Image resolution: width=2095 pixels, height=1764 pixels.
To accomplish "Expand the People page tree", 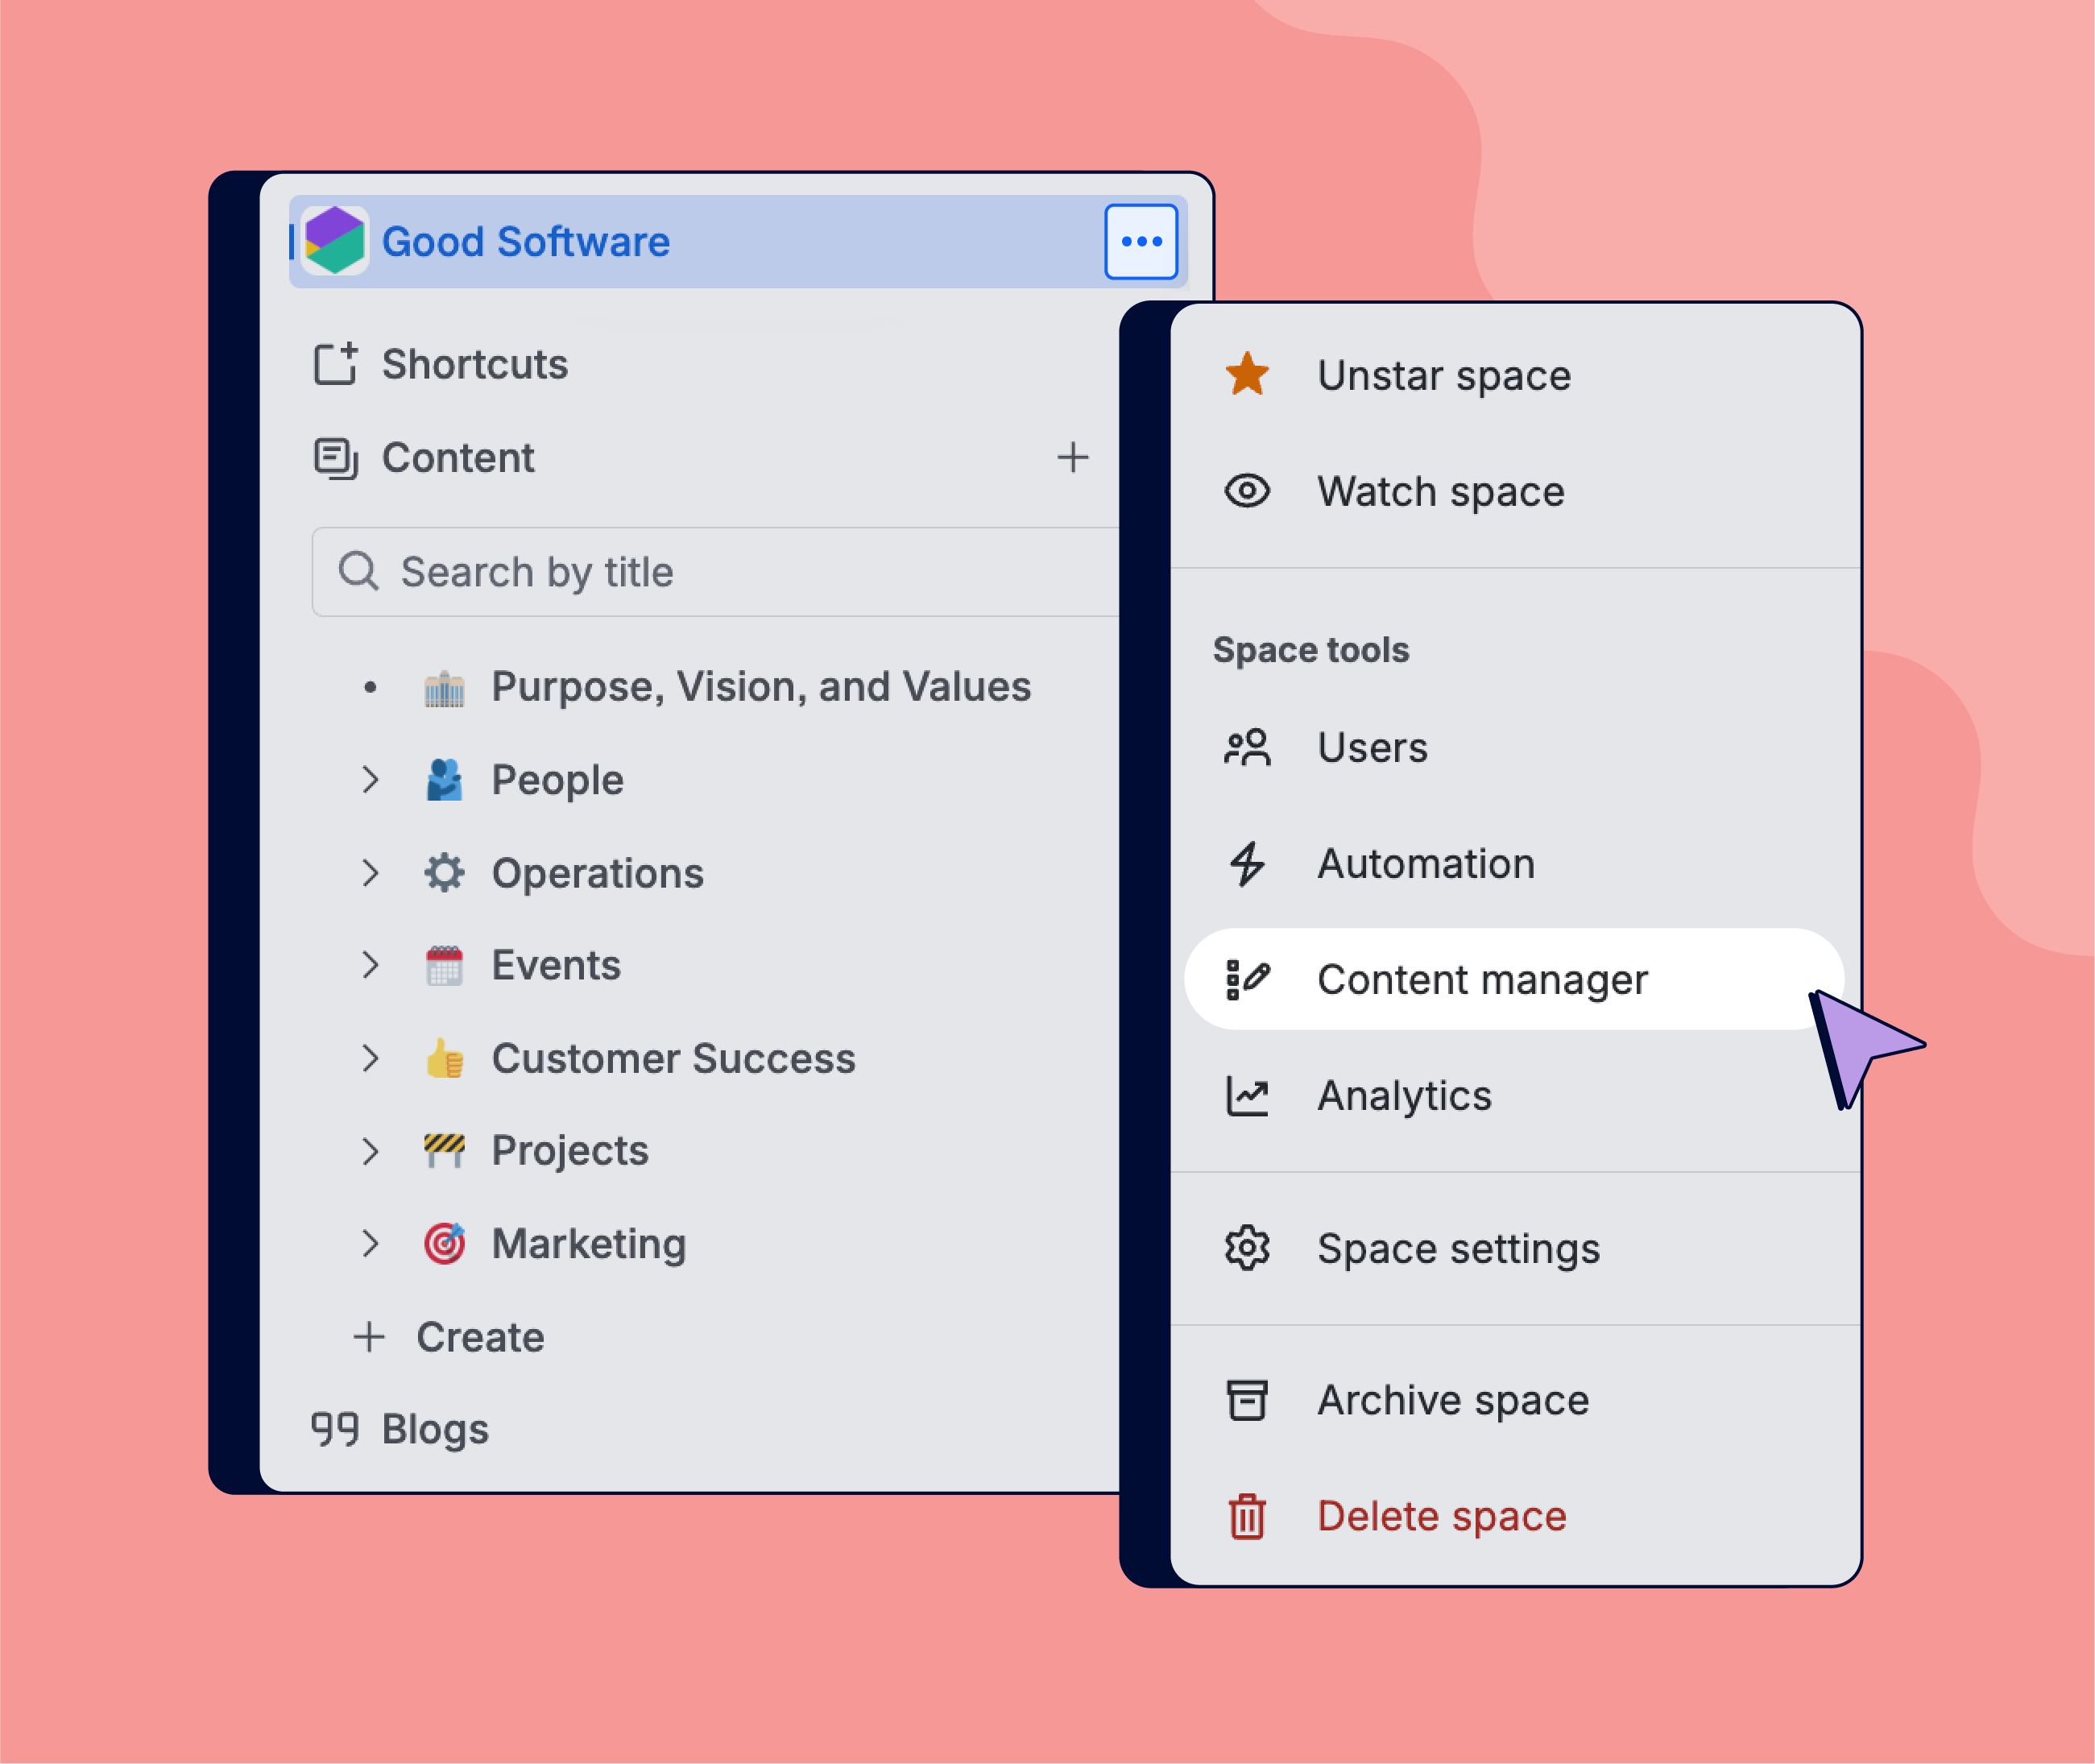I will (x=370, y=780).
